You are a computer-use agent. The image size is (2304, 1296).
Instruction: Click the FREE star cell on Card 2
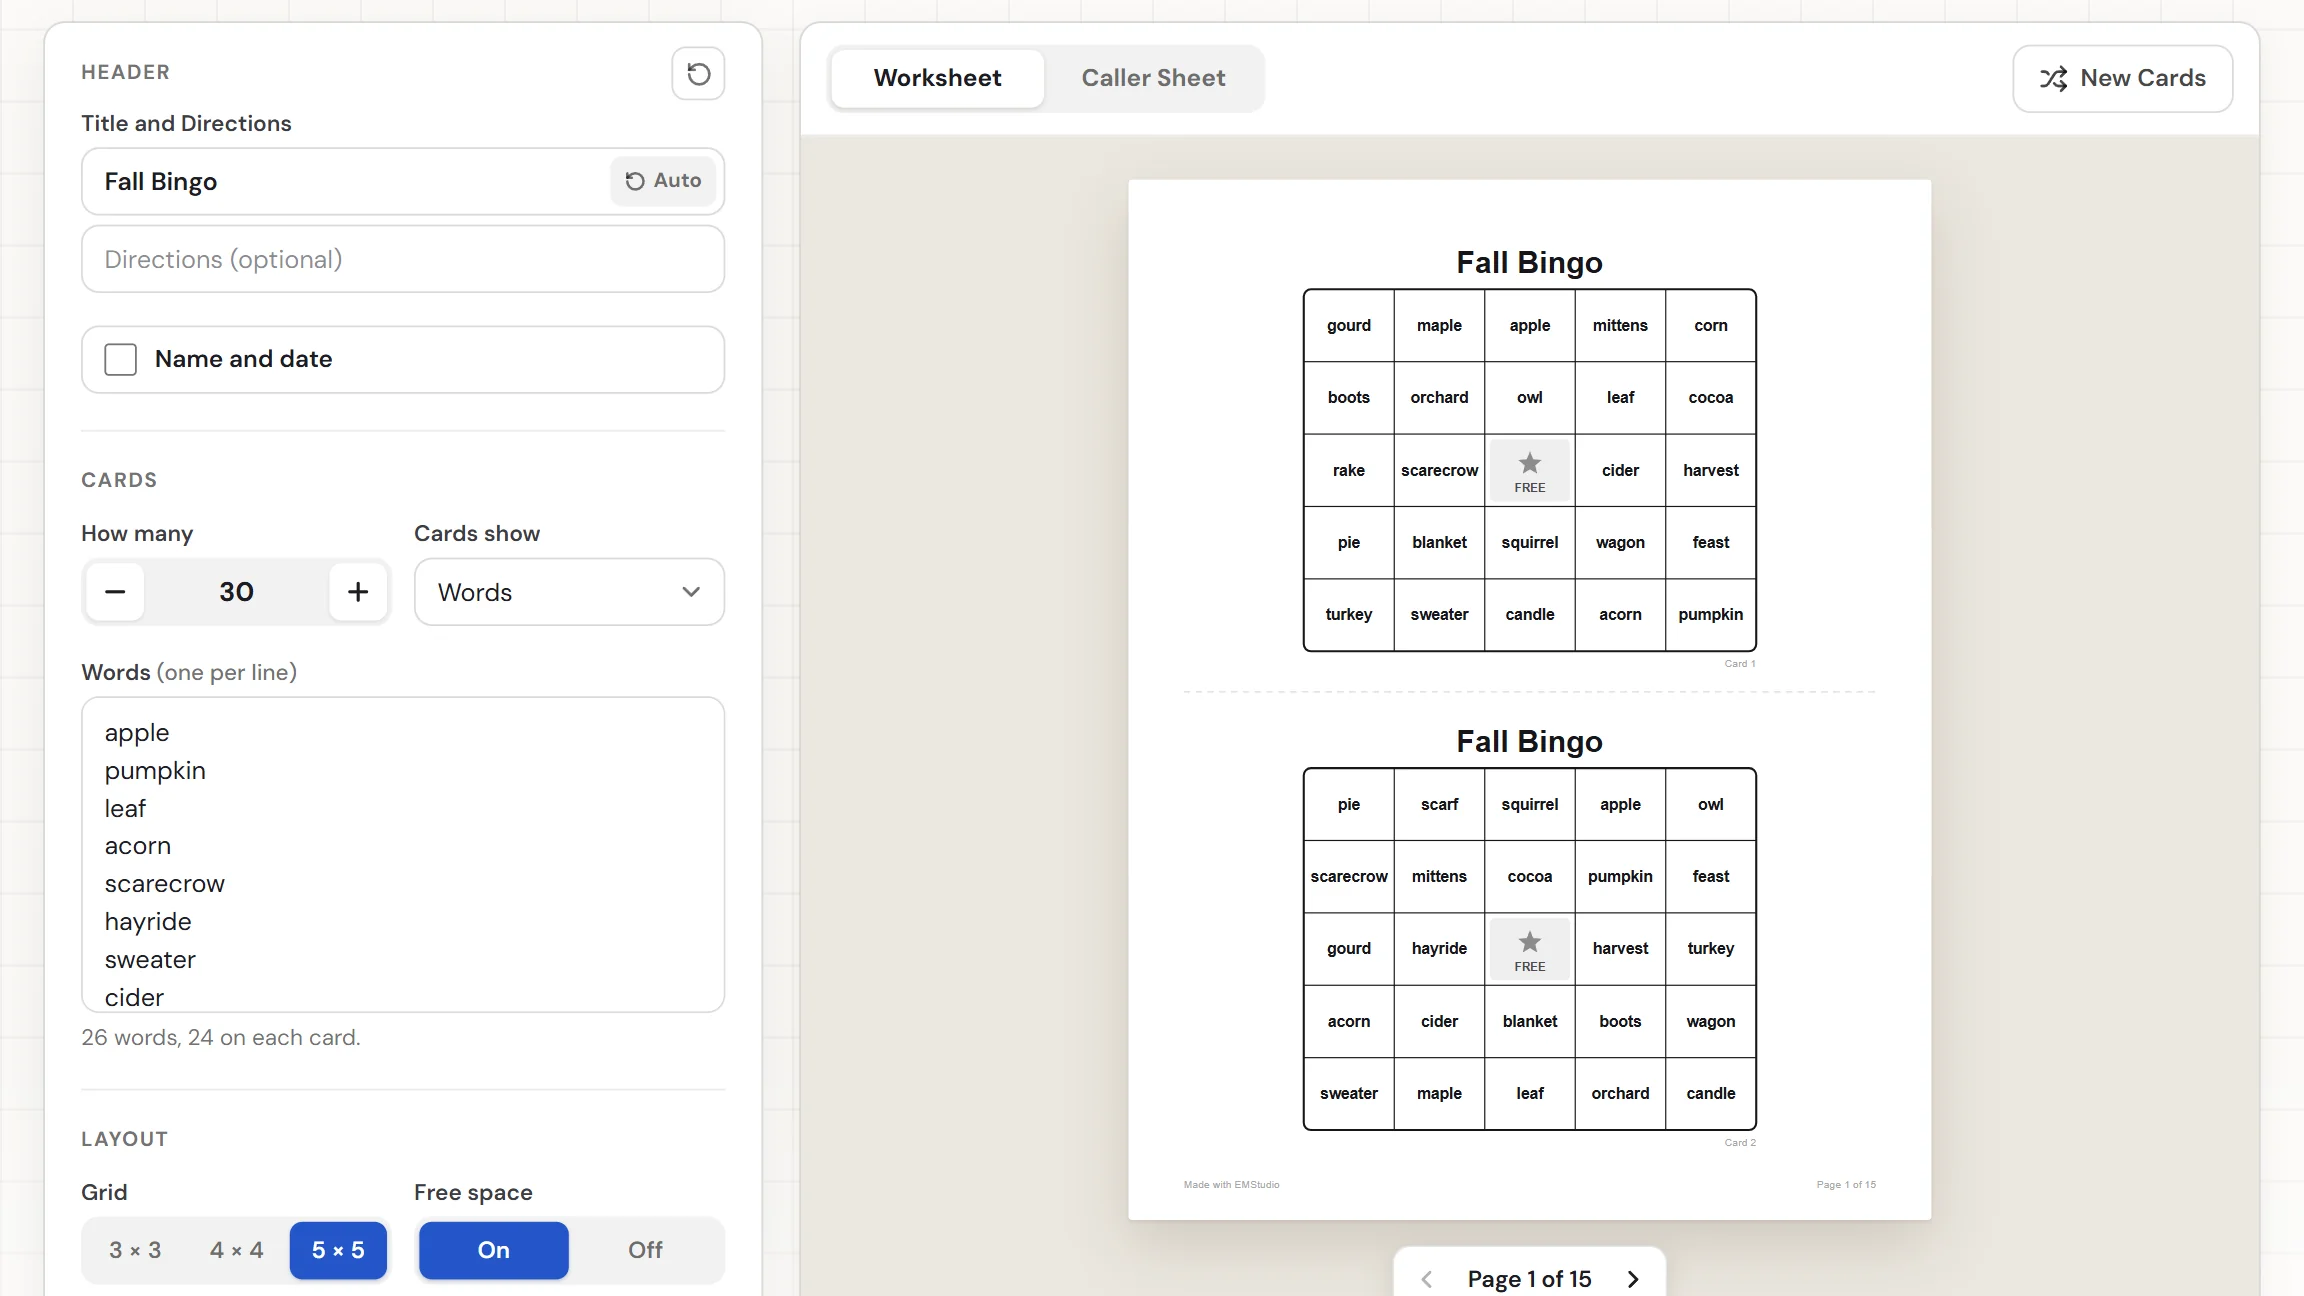(1530, 950)
